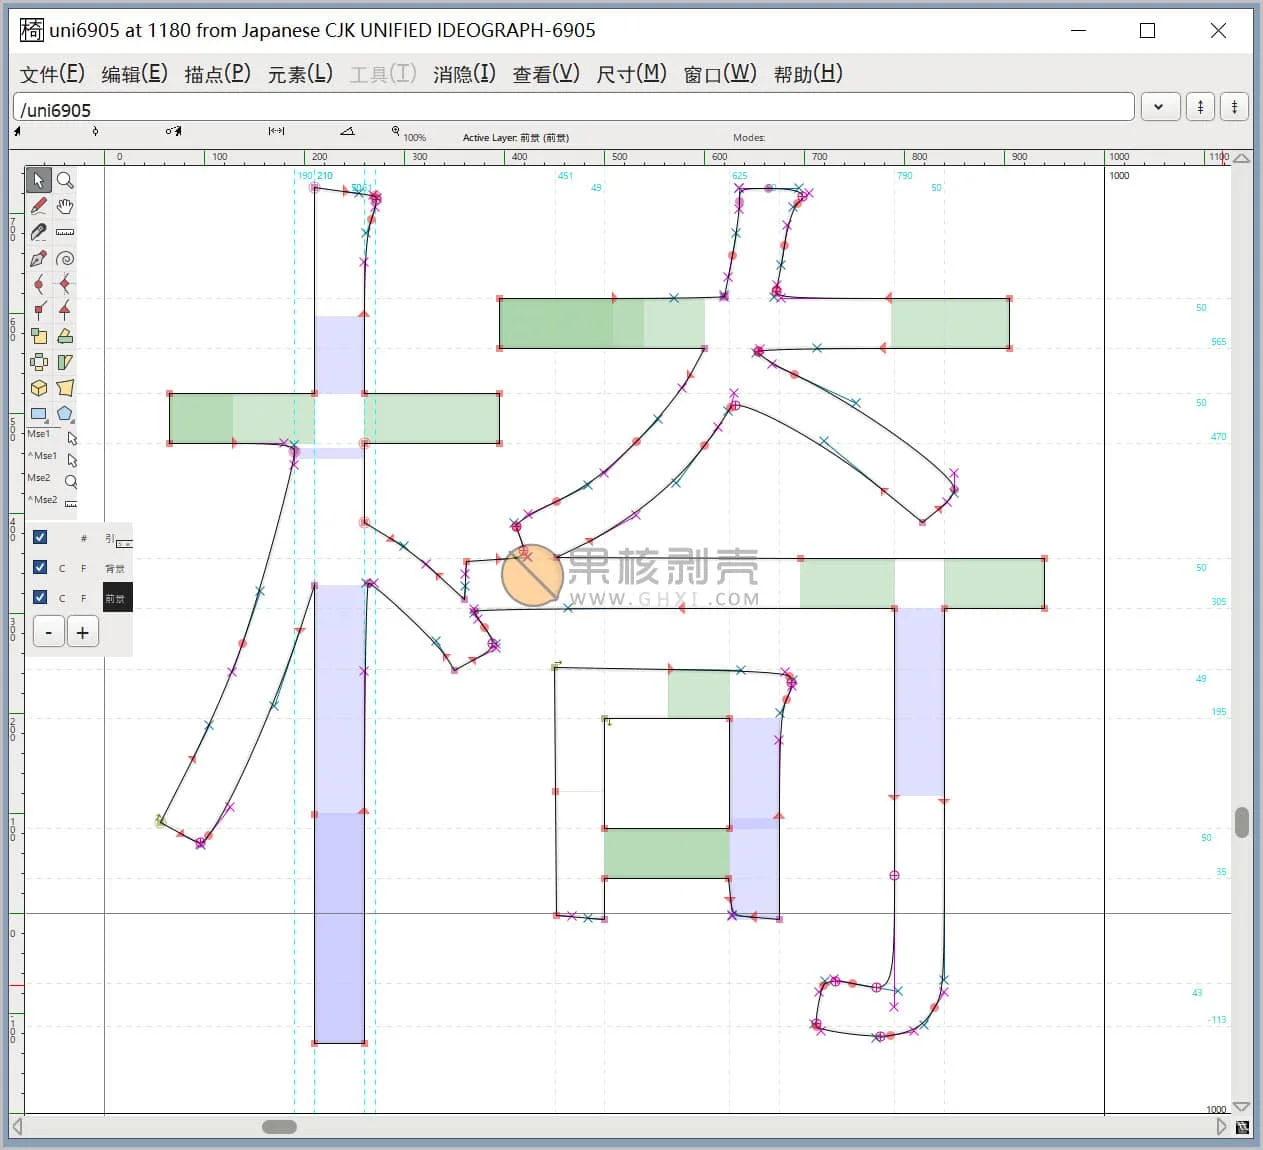Click the ^Mse2 ruler binding icon

point(71,503)
